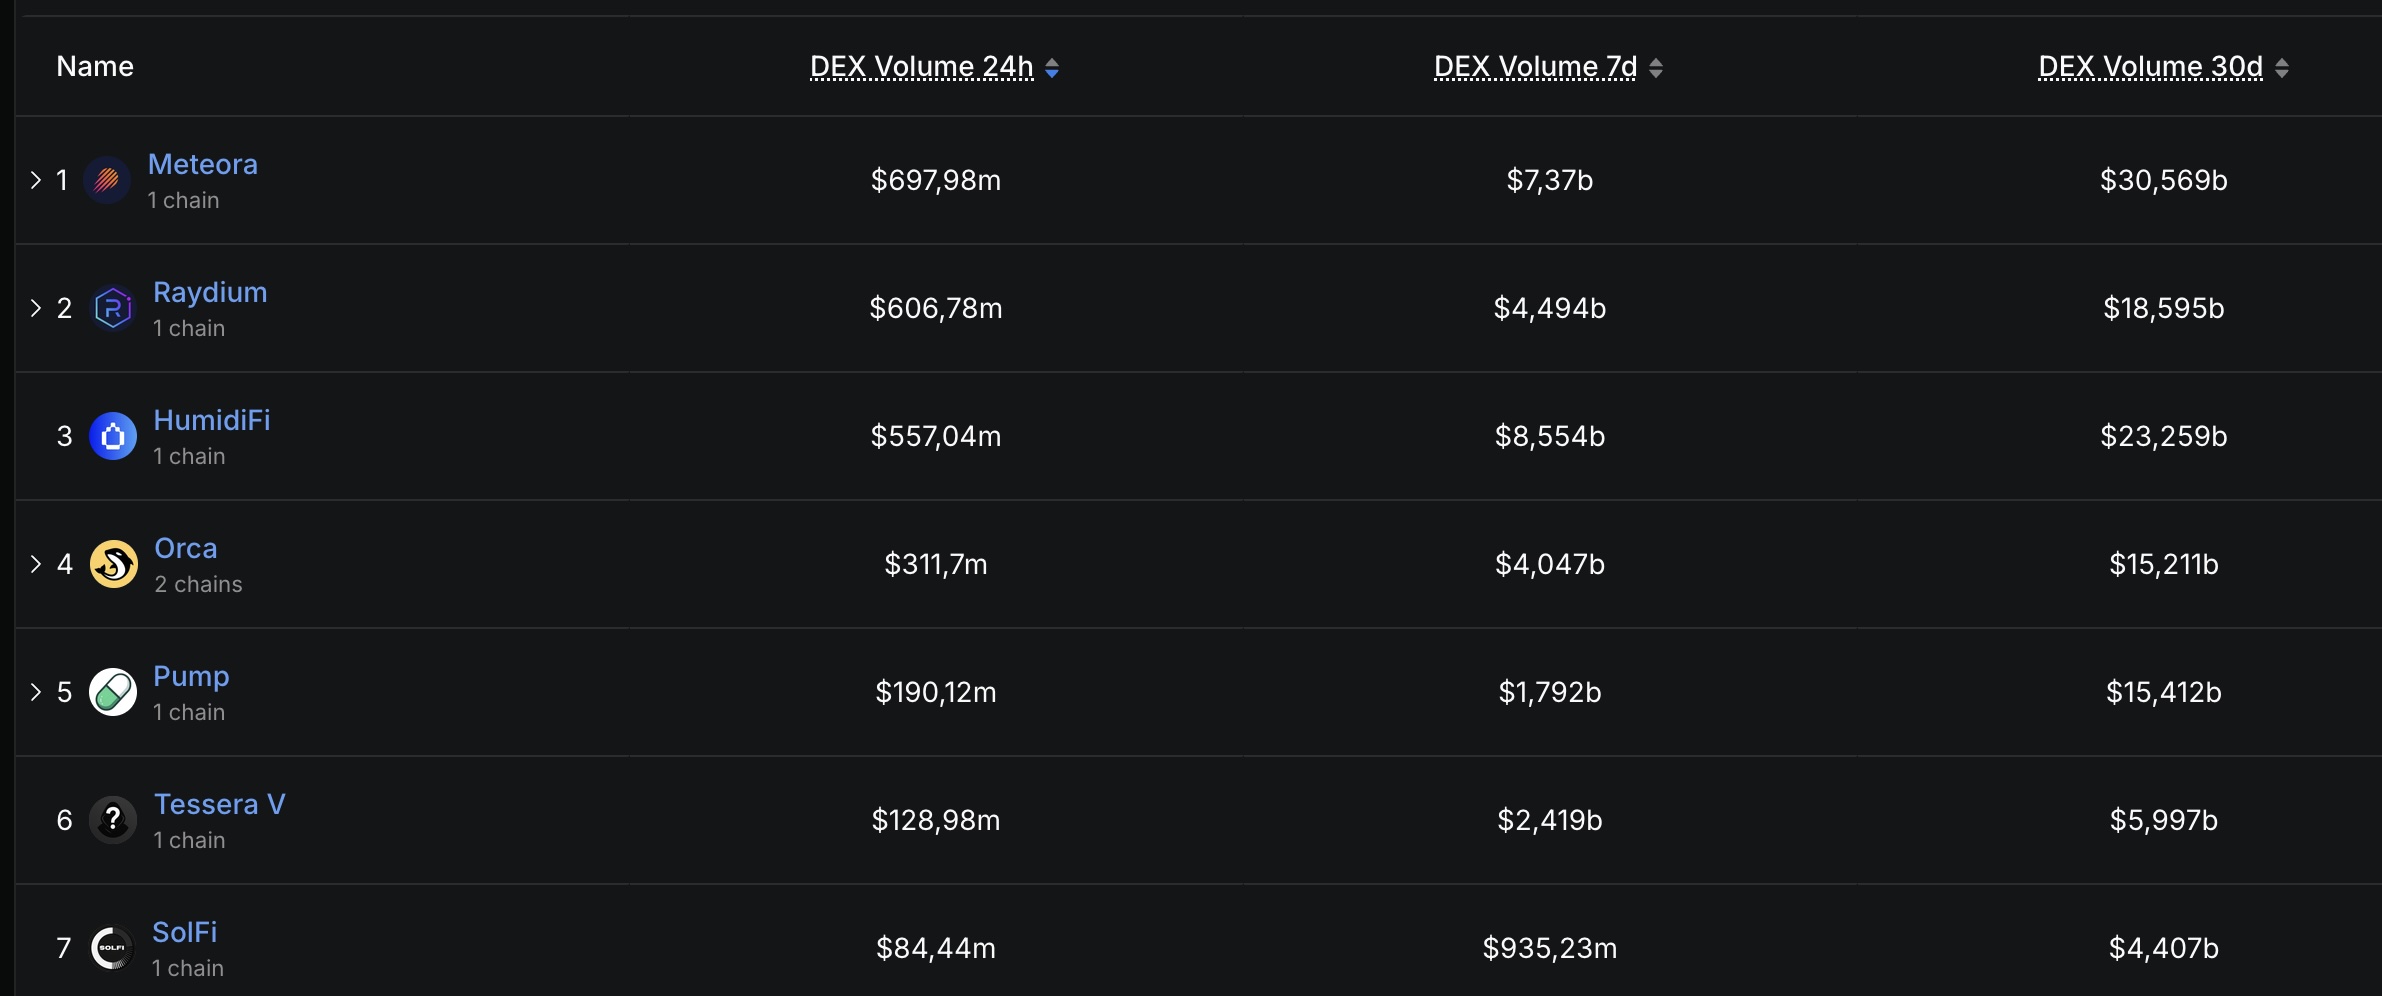Sort by DEX Volume 30d header

(2150, 67)
